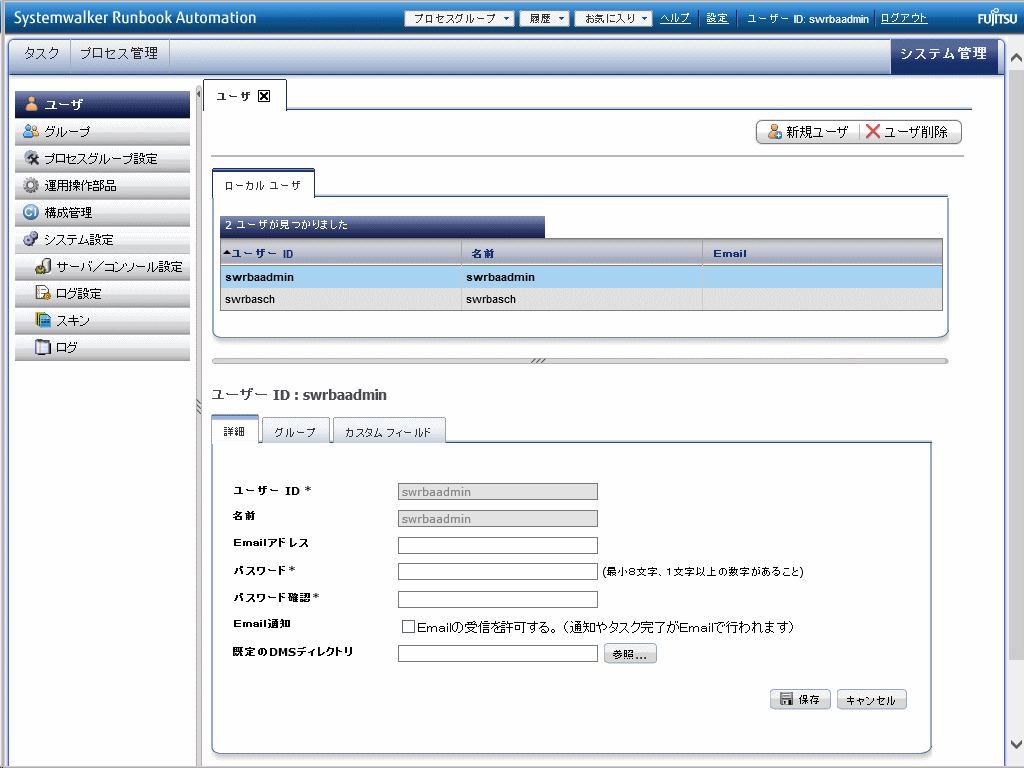This screenshot has height=768, width=1024.
Task: Click the ログアウト link
Action: (904, 18)
